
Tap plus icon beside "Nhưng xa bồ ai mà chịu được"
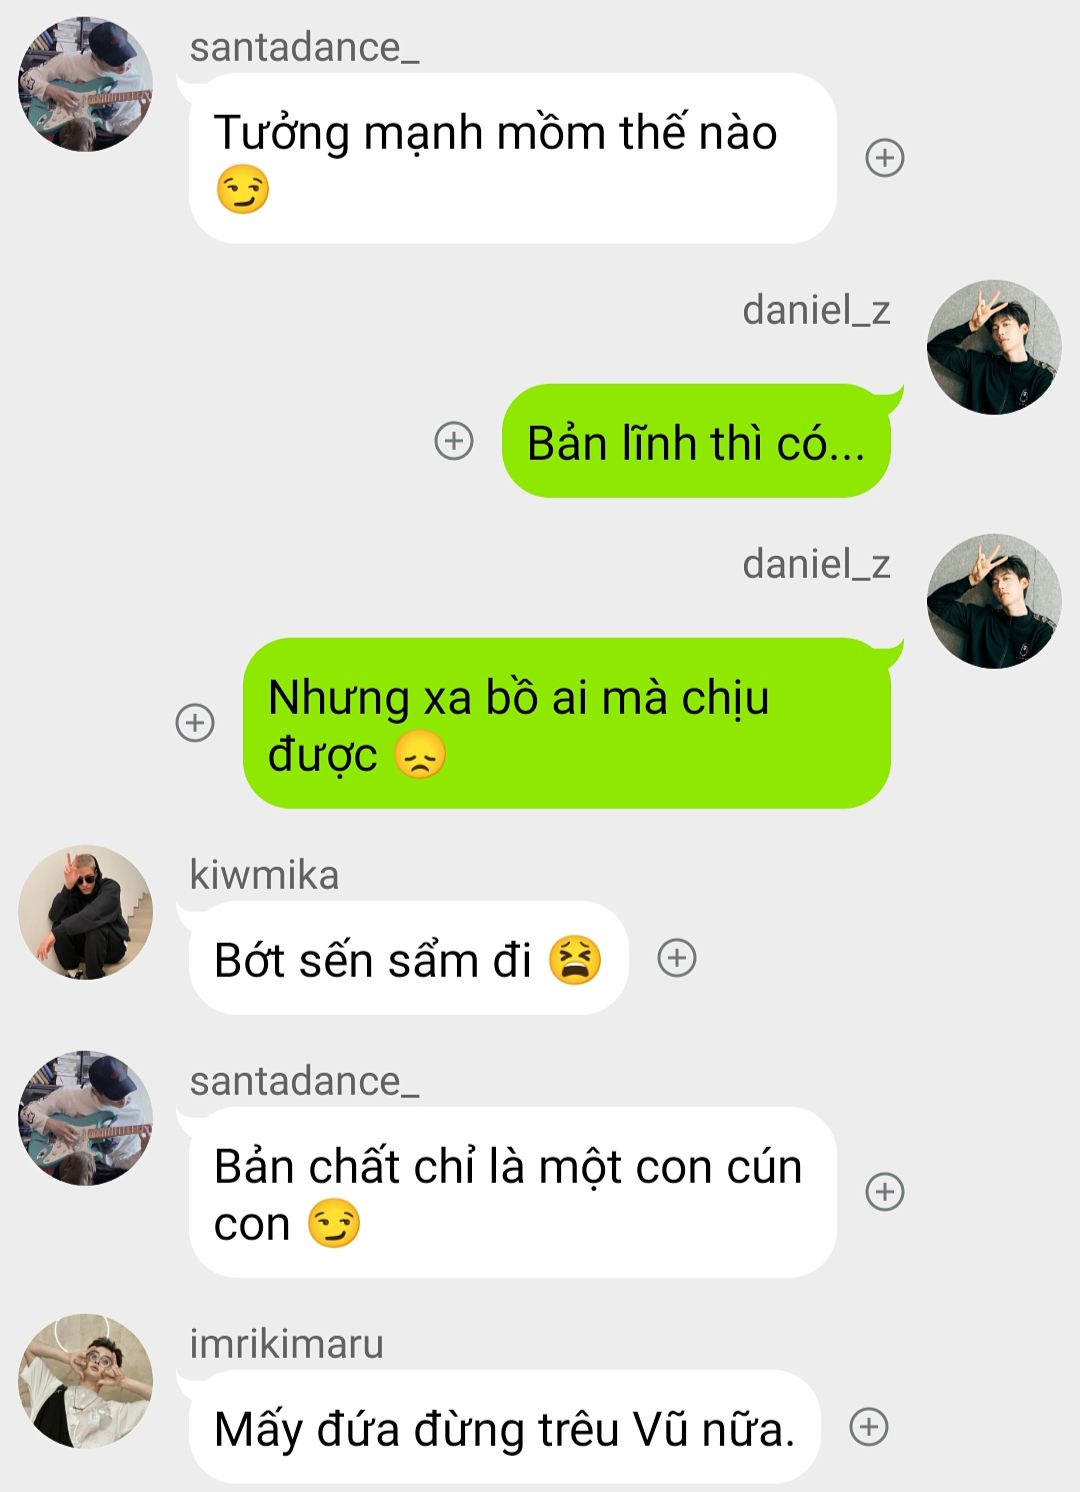tap(195, 722)
